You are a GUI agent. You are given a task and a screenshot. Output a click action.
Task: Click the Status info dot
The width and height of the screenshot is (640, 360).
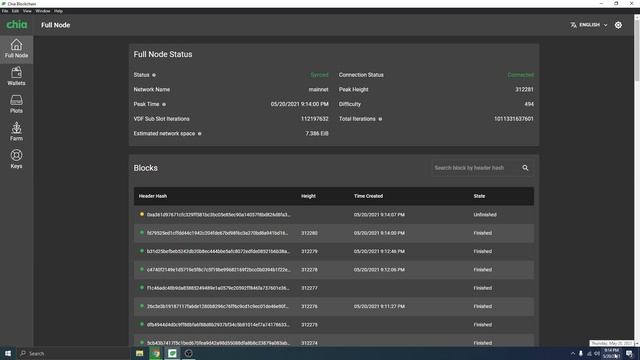coord(154,75)
